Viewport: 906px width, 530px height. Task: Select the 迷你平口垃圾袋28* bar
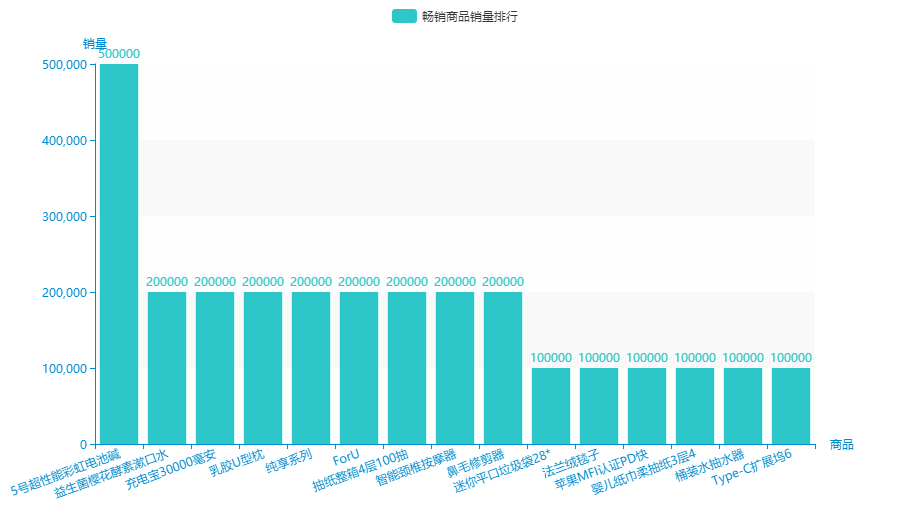(551, 406)
